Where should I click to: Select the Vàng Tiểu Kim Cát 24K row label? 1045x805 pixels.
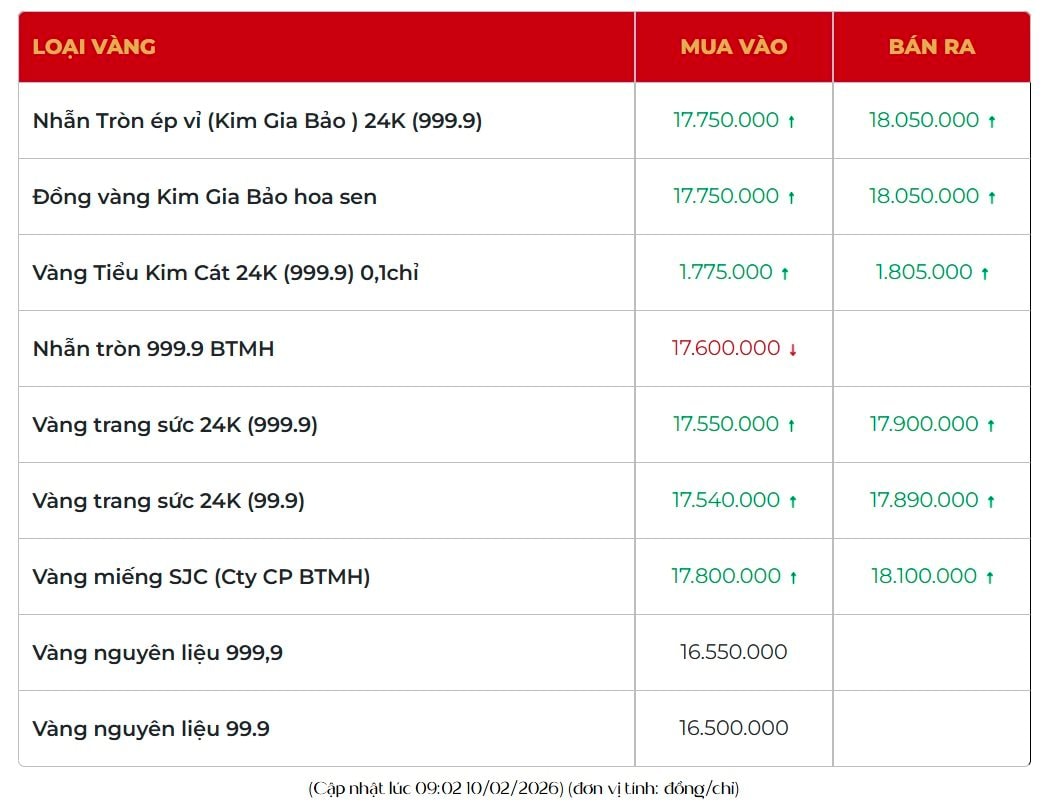[225, 273]
